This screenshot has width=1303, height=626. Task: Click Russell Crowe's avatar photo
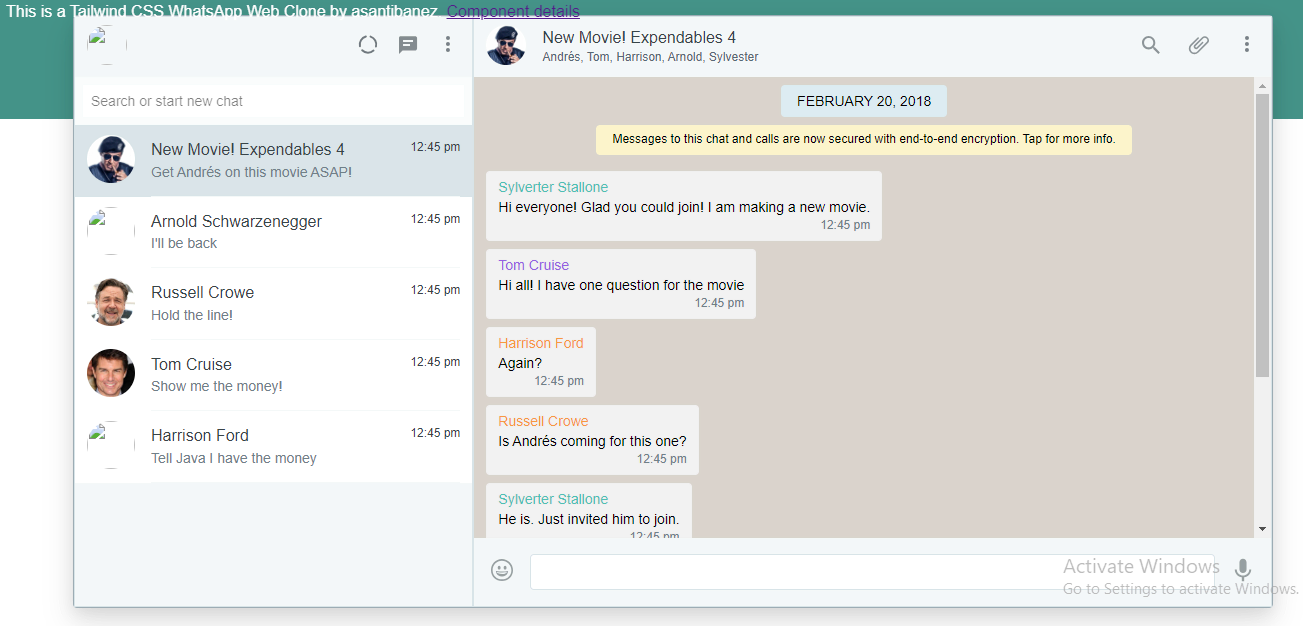[111, 302]
